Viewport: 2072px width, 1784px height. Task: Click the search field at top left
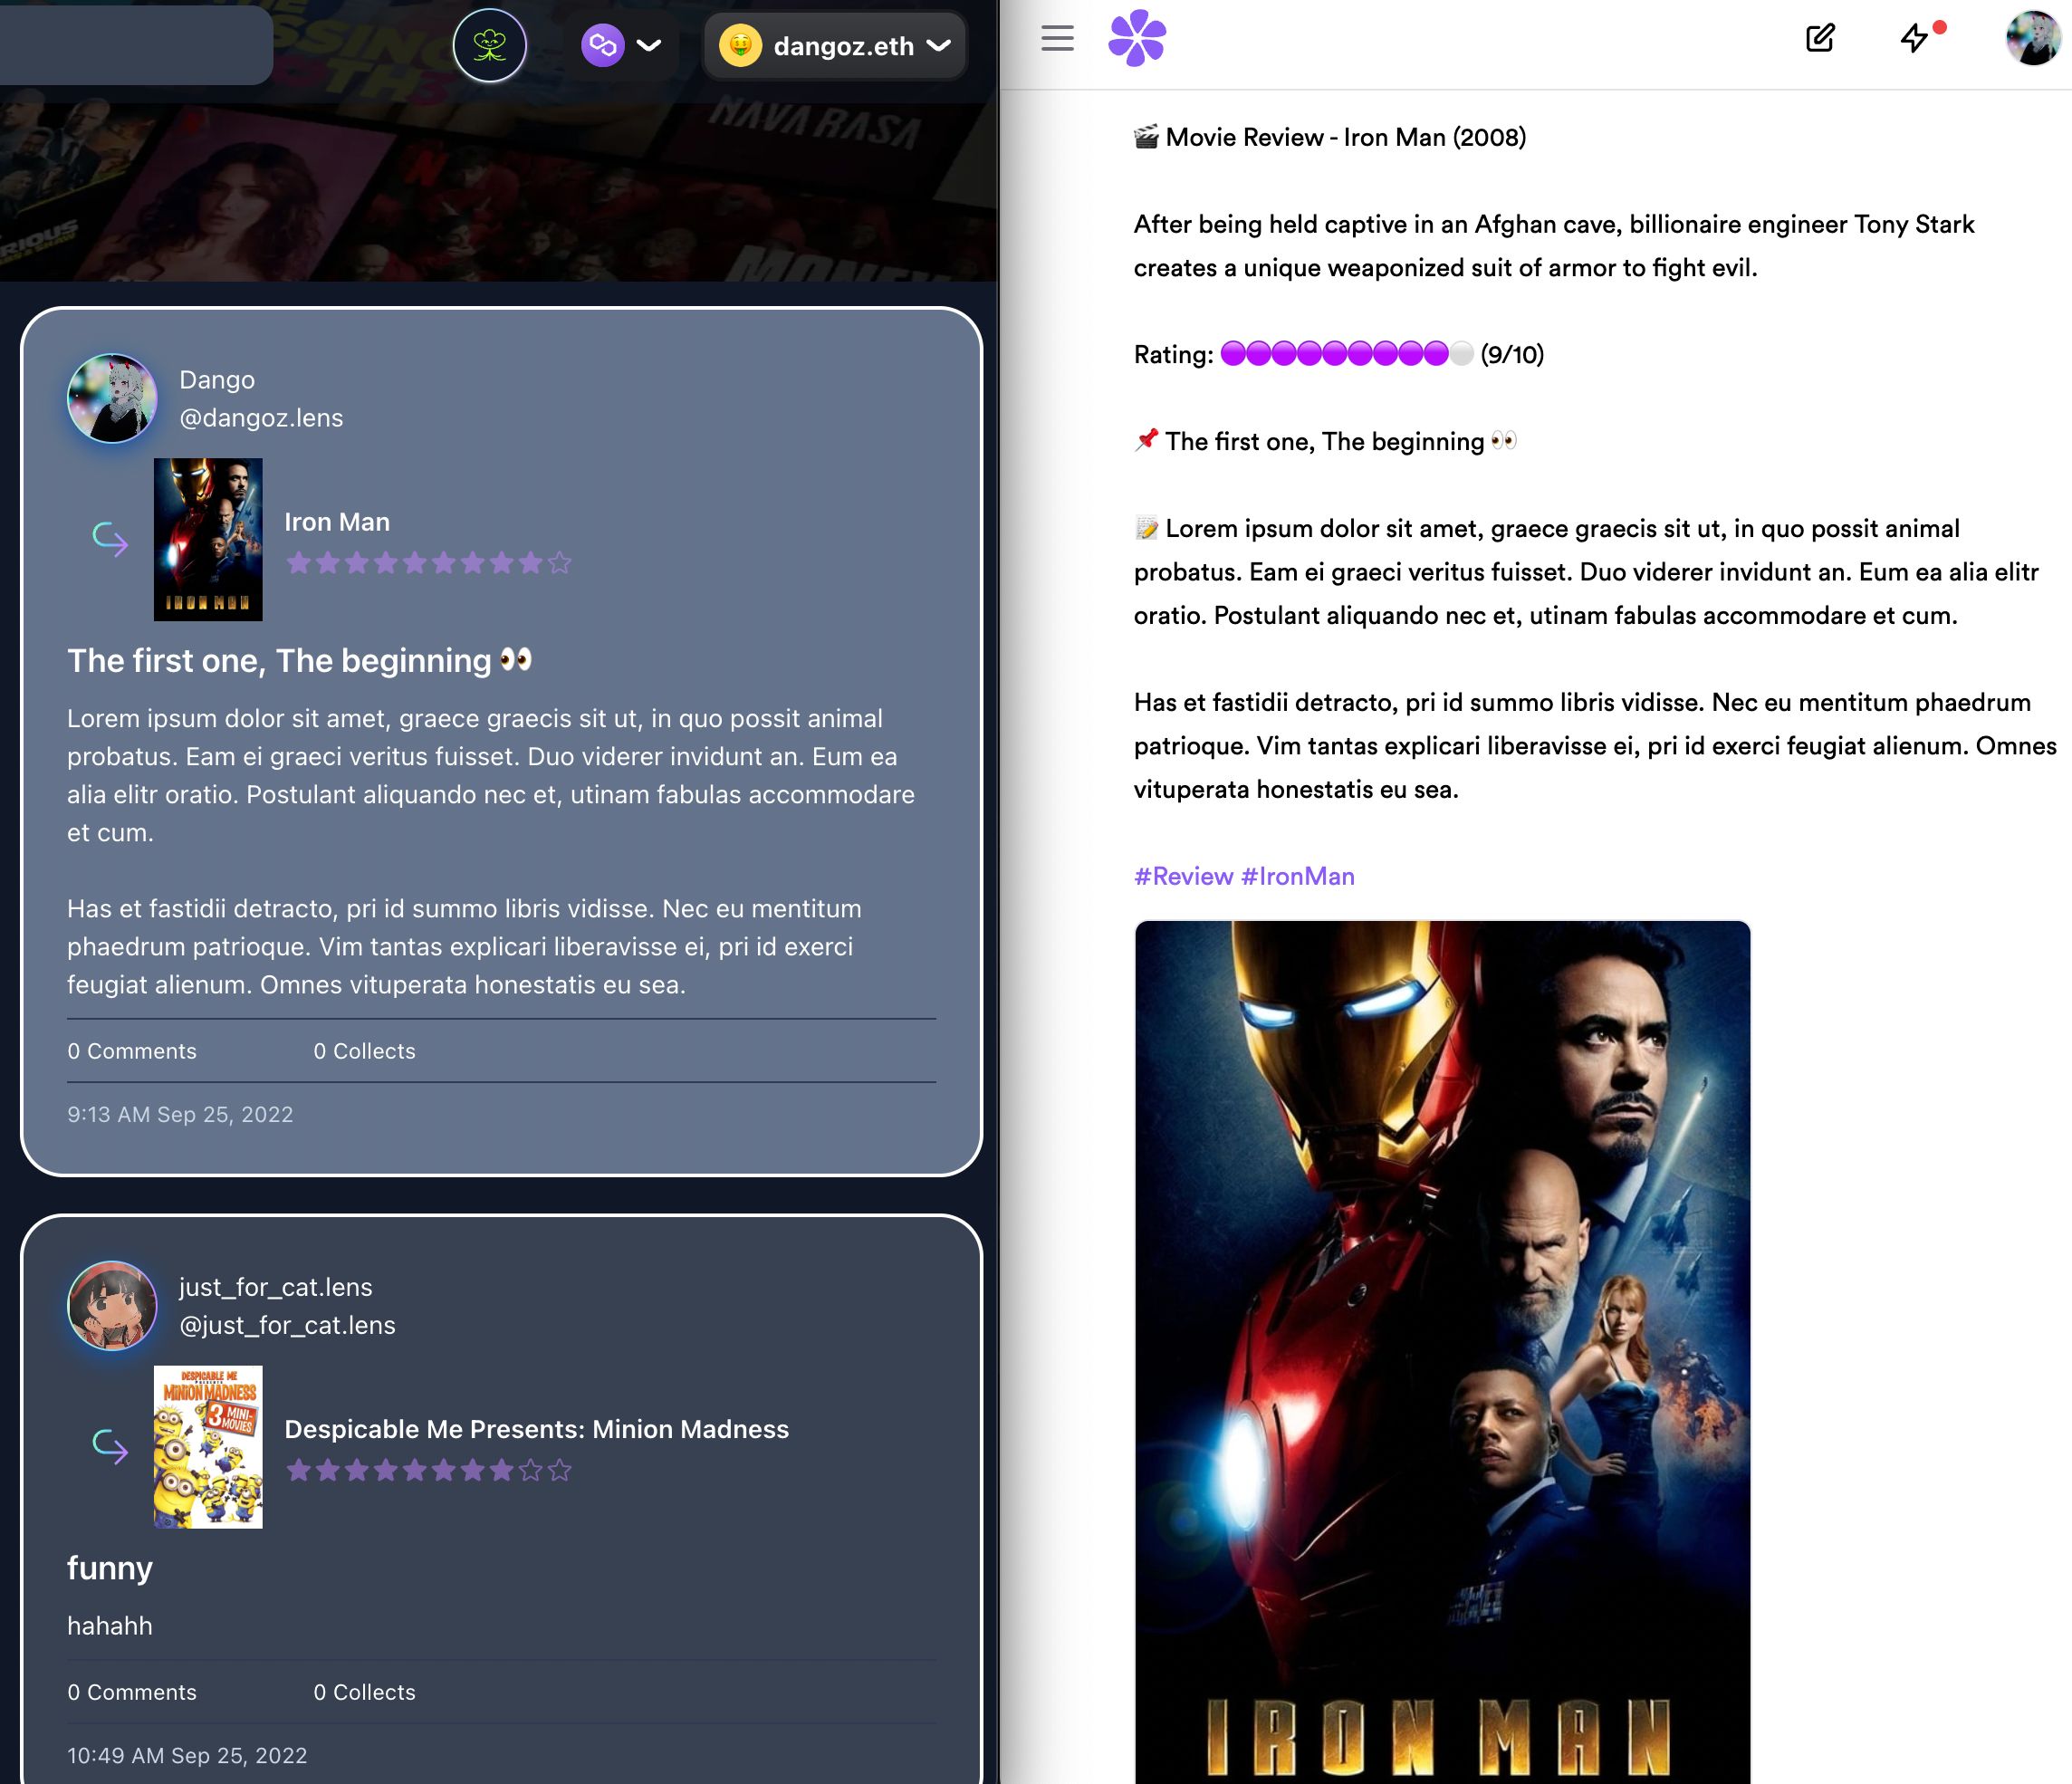coord(136,45)
